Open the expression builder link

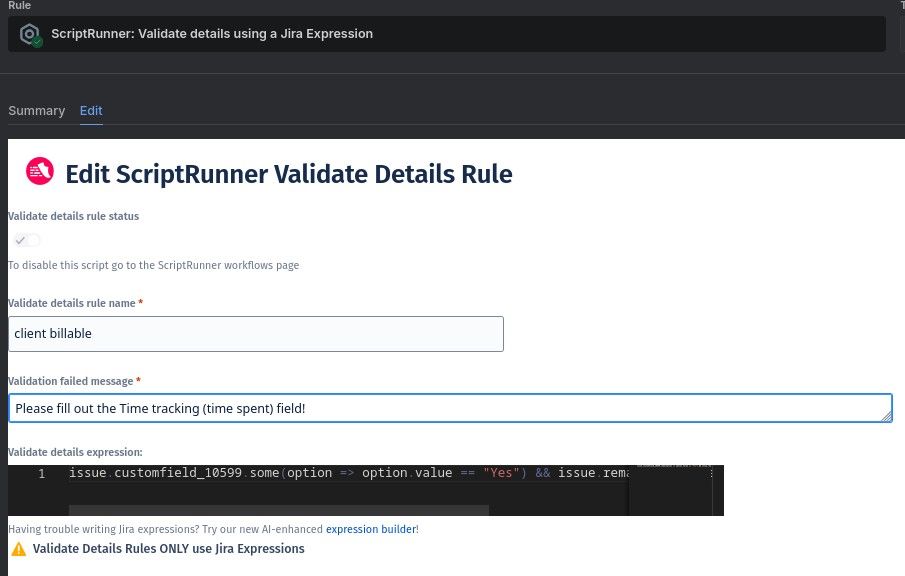[371, 529]
